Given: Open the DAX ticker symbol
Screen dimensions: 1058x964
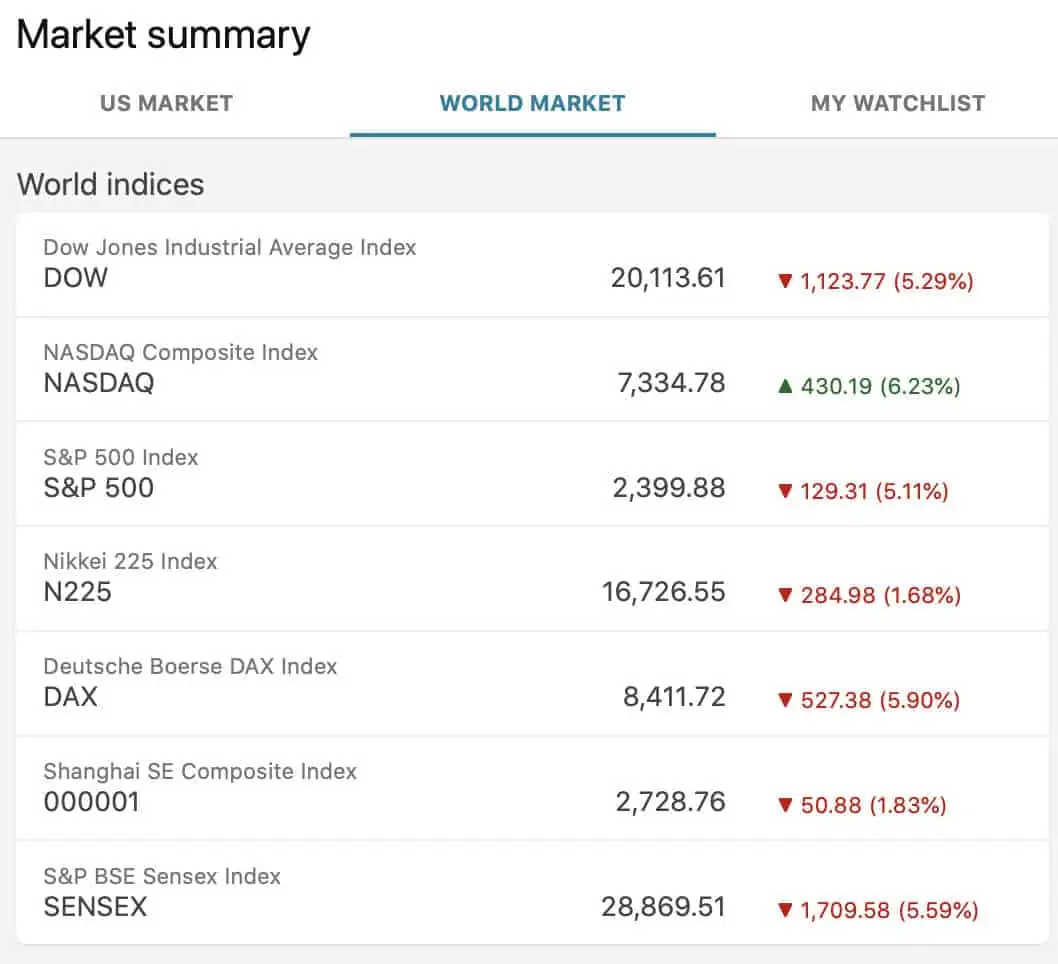Looking at the screenshot, I should pos(71,697).
